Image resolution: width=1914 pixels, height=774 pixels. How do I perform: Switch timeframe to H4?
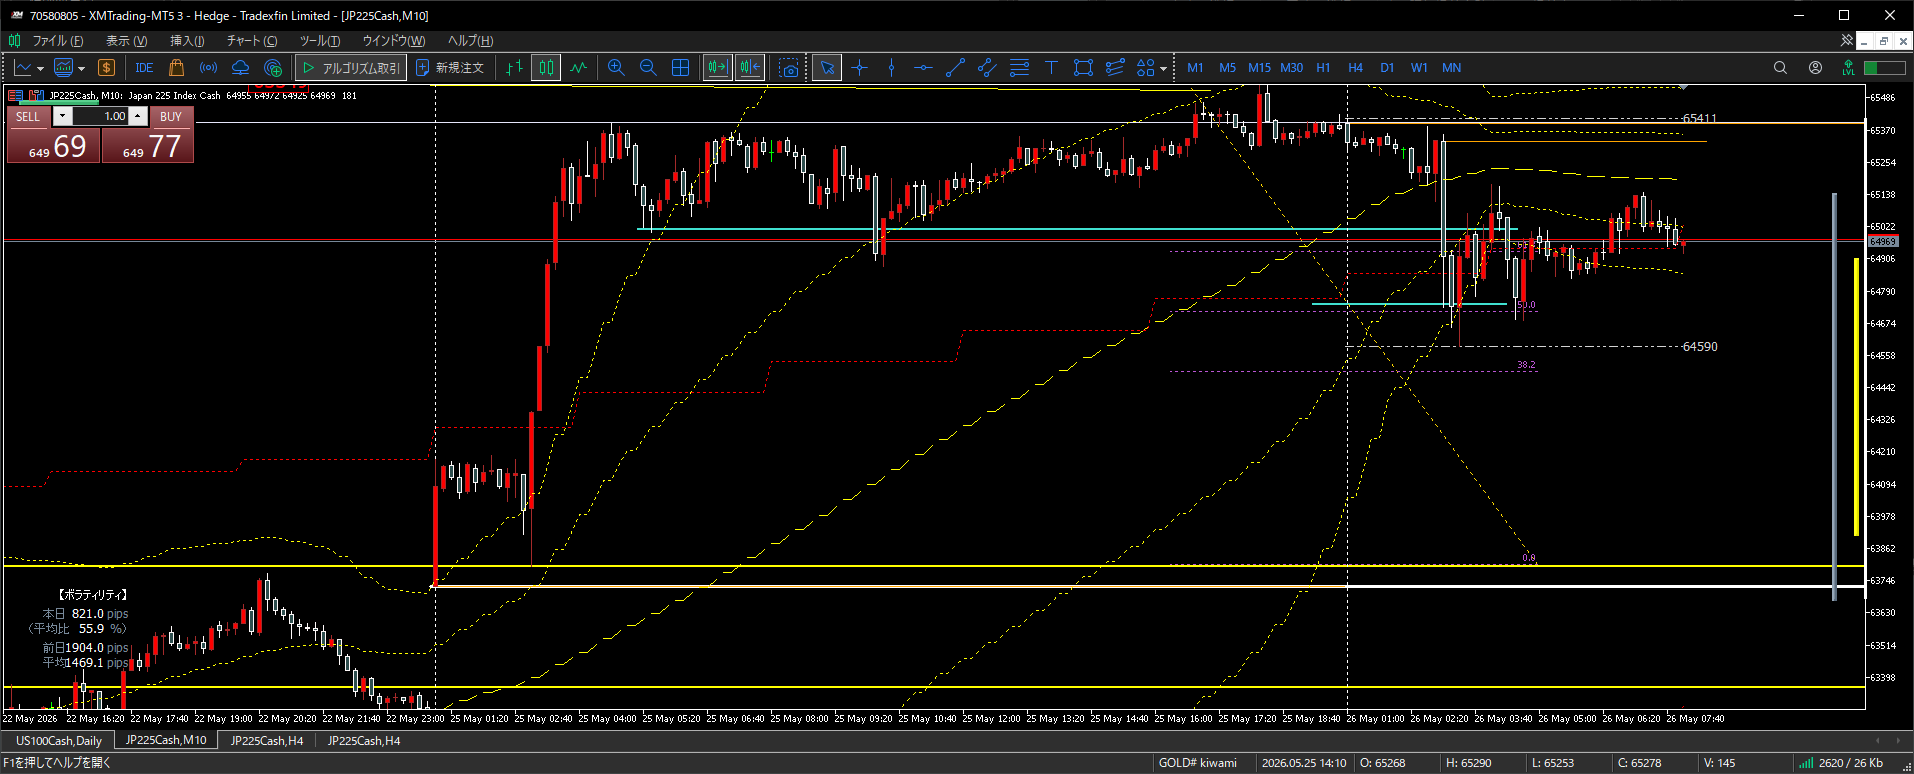coord(1355,68)
